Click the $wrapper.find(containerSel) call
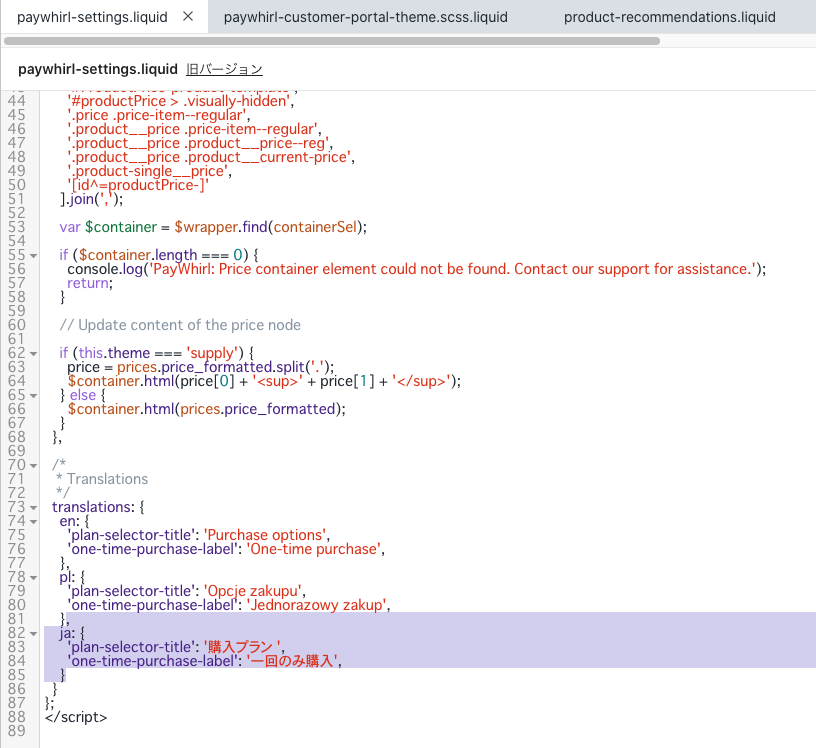 coord(268,227)
